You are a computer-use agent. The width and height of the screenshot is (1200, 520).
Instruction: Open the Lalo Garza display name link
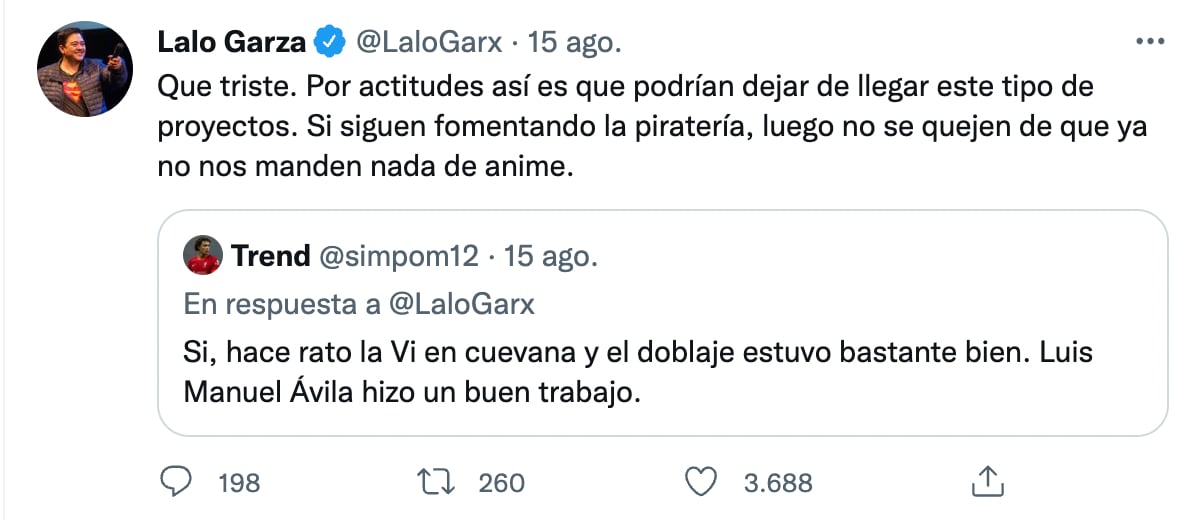[232, 43]
